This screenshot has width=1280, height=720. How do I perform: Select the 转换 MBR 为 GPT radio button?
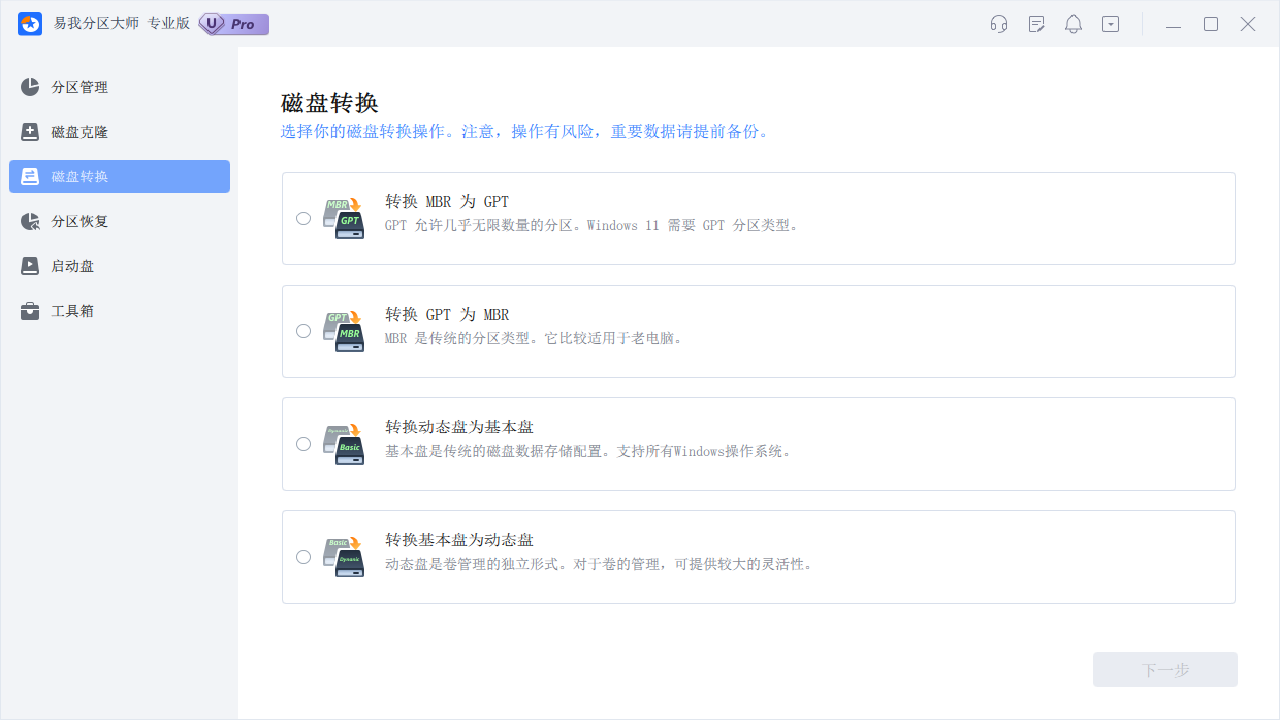pyautogui.click(x=303, y=217)
